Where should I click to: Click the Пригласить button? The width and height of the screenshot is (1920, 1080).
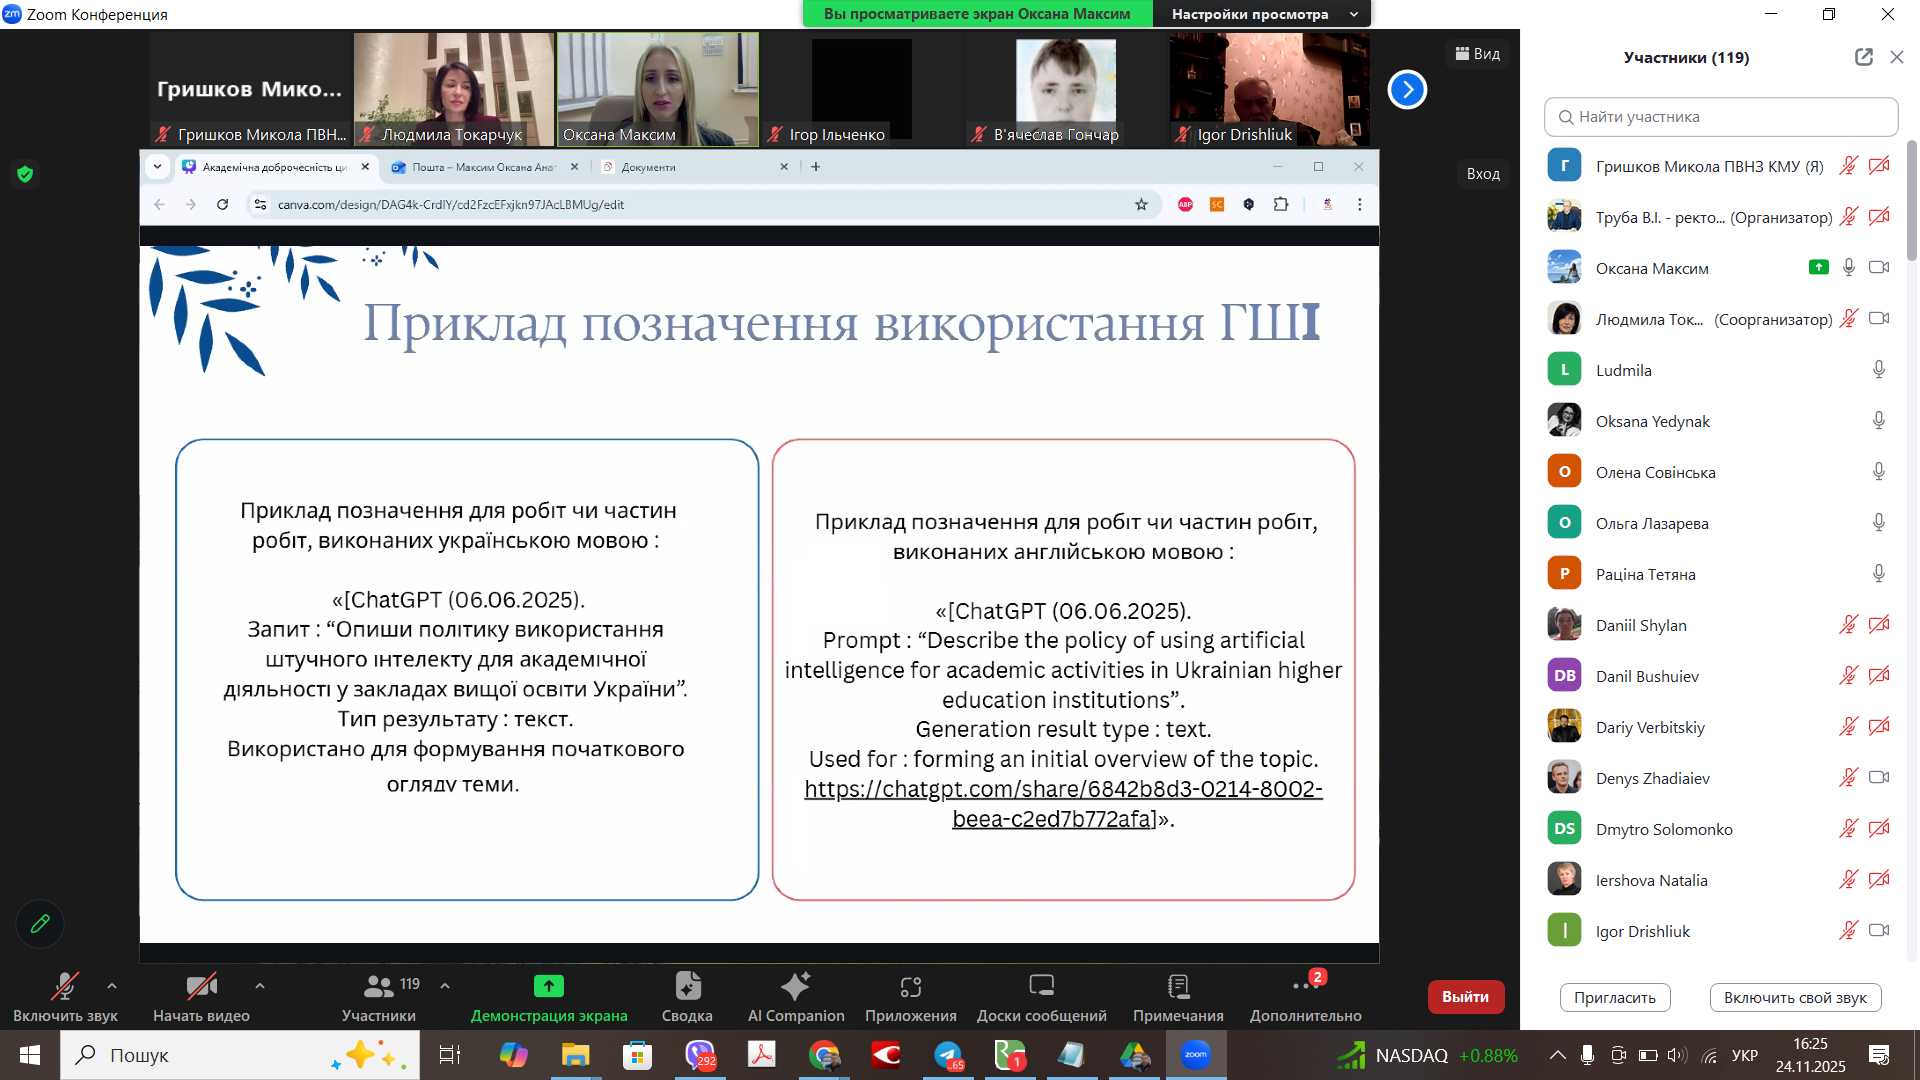tap(1614, 997)
